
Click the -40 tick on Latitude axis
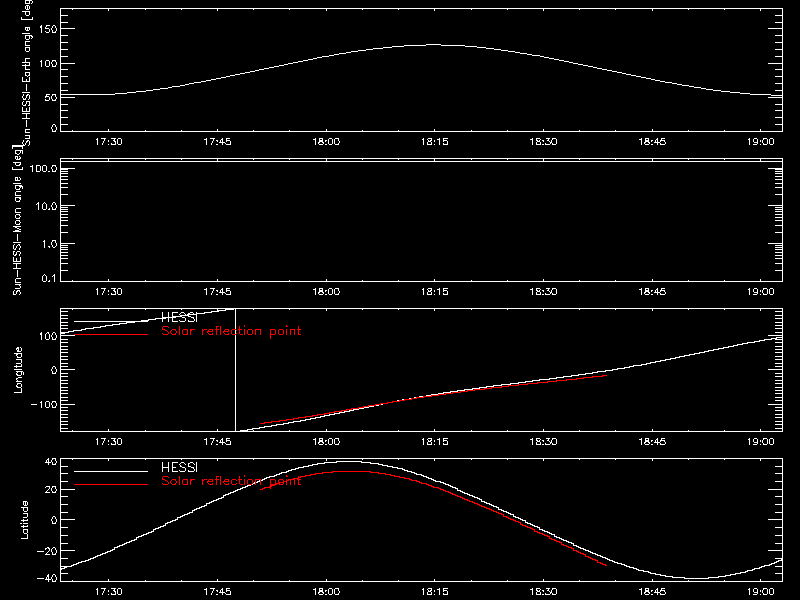click(x=47, y=579)
